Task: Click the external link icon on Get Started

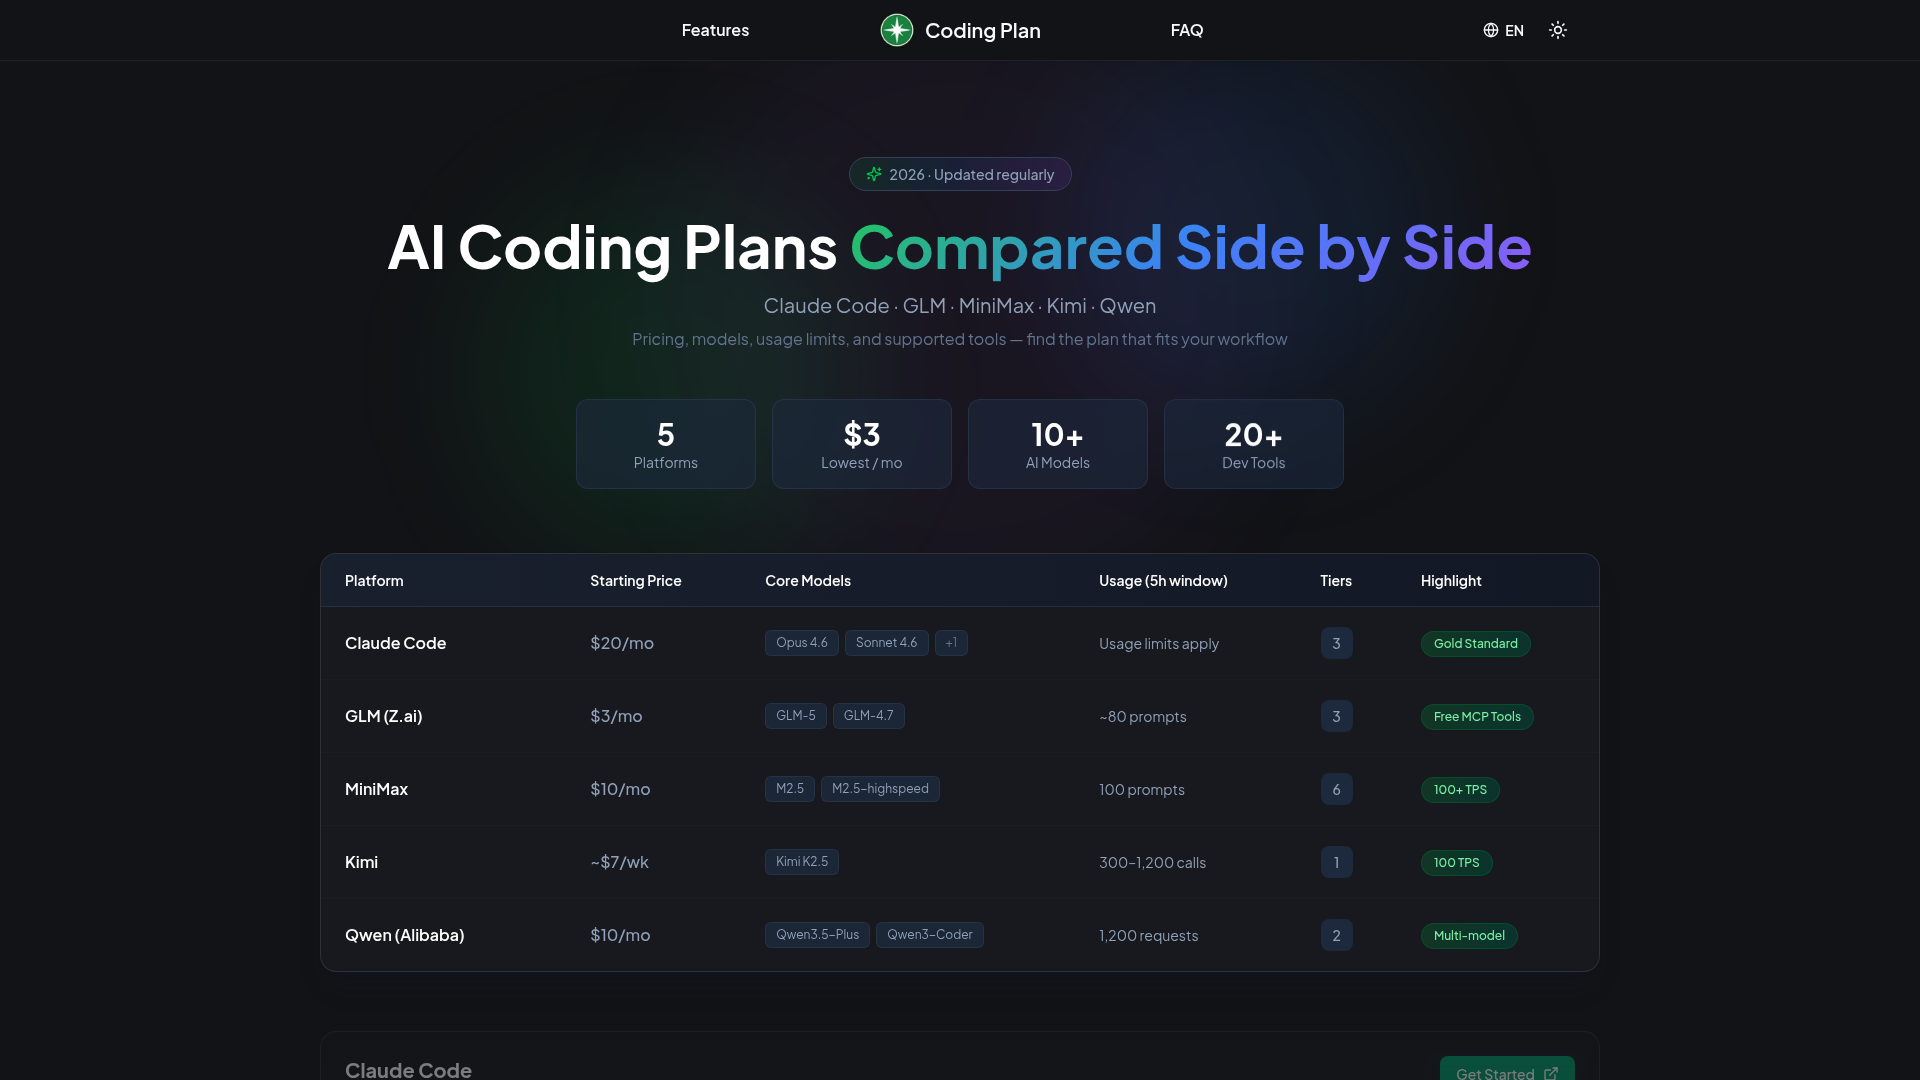Action: point(1551,1073)
